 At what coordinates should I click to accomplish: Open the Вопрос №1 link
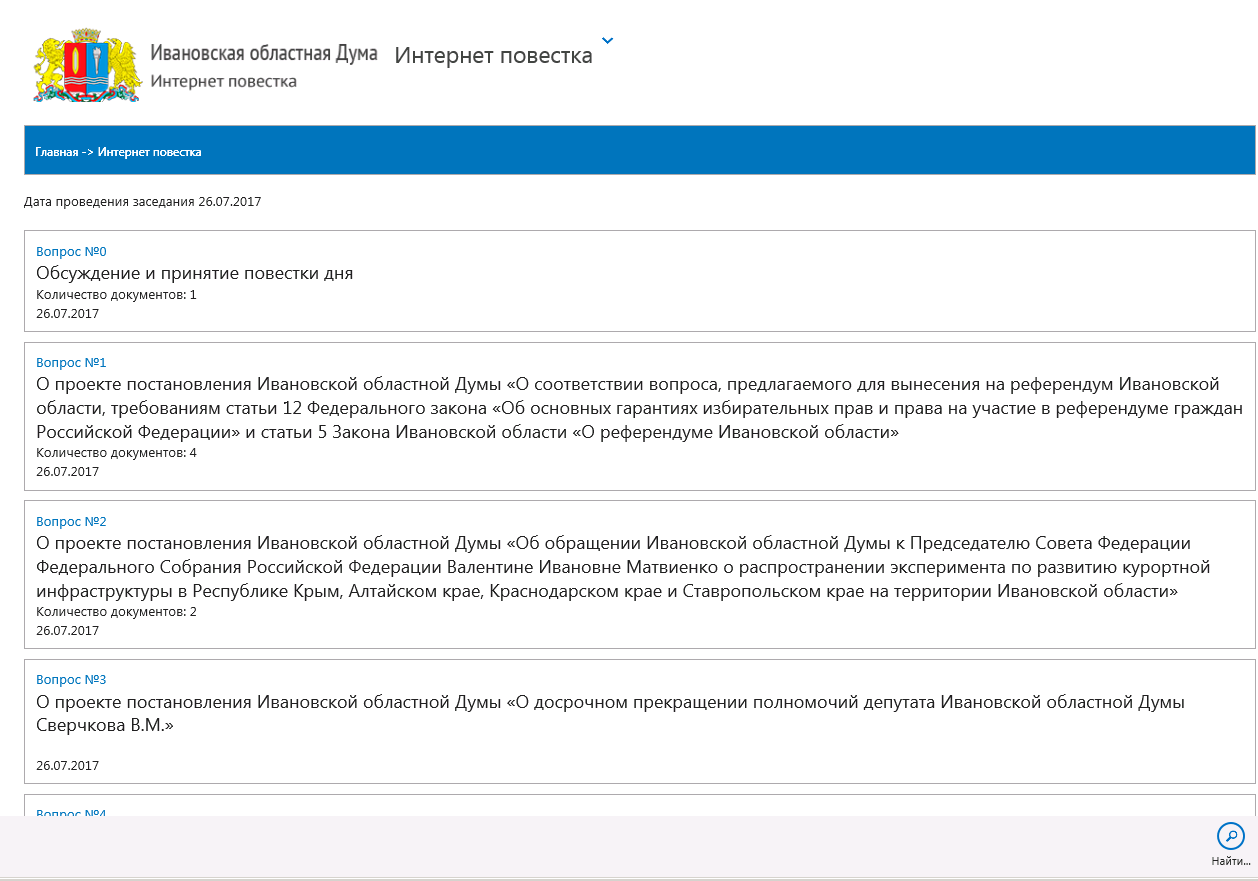click(71, 362)
